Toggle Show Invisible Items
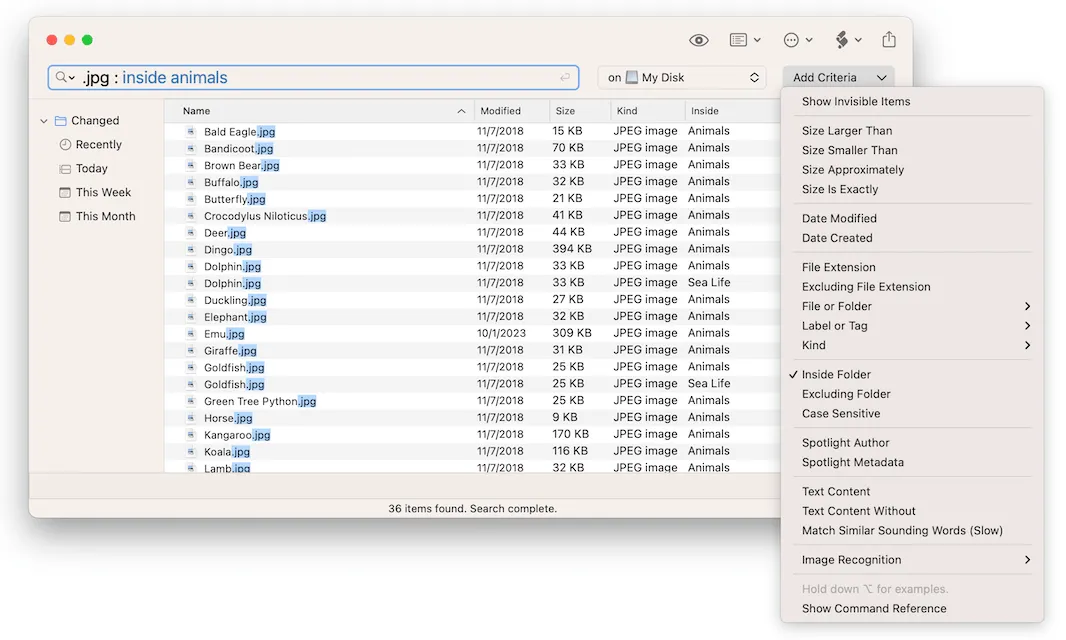The height and width of the screenshot is (640, 1066). coord(855,101)
